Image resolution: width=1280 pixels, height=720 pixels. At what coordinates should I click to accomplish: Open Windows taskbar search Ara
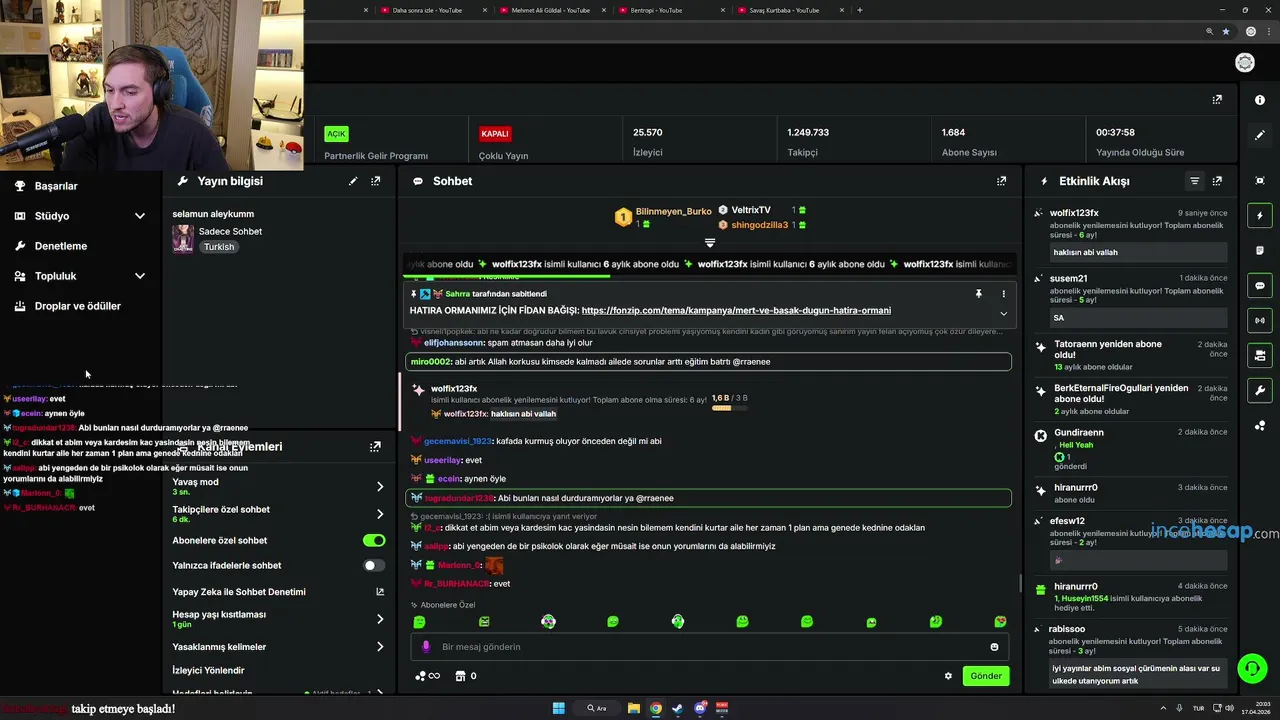(597, 708)
